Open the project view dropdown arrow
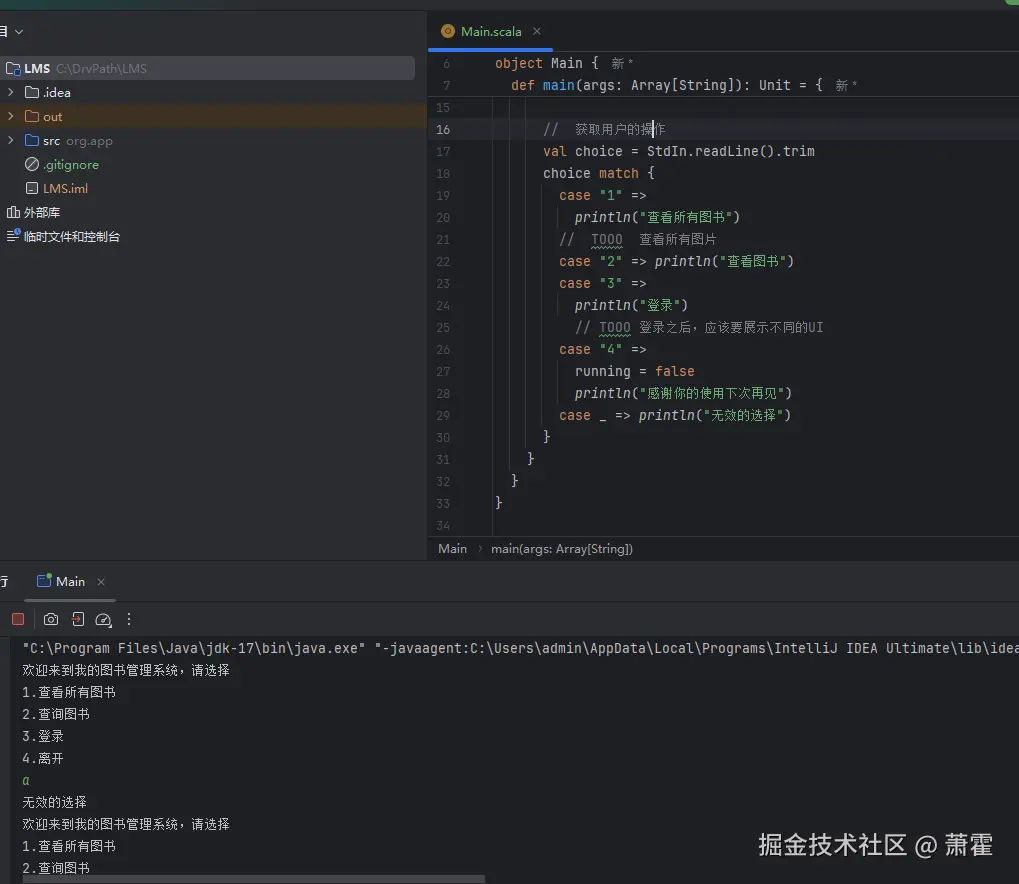This screenshot has width=1019, height=884. pyautogui.click(x=19, y=32)
